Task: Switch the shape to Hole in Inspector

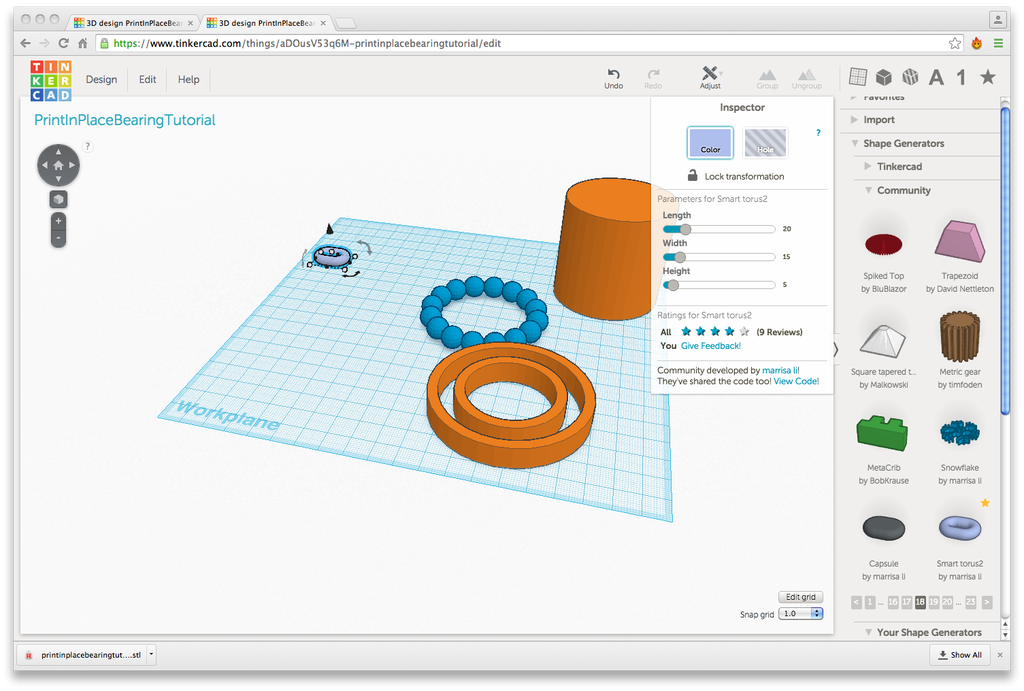Action: (x=765, y=142)
